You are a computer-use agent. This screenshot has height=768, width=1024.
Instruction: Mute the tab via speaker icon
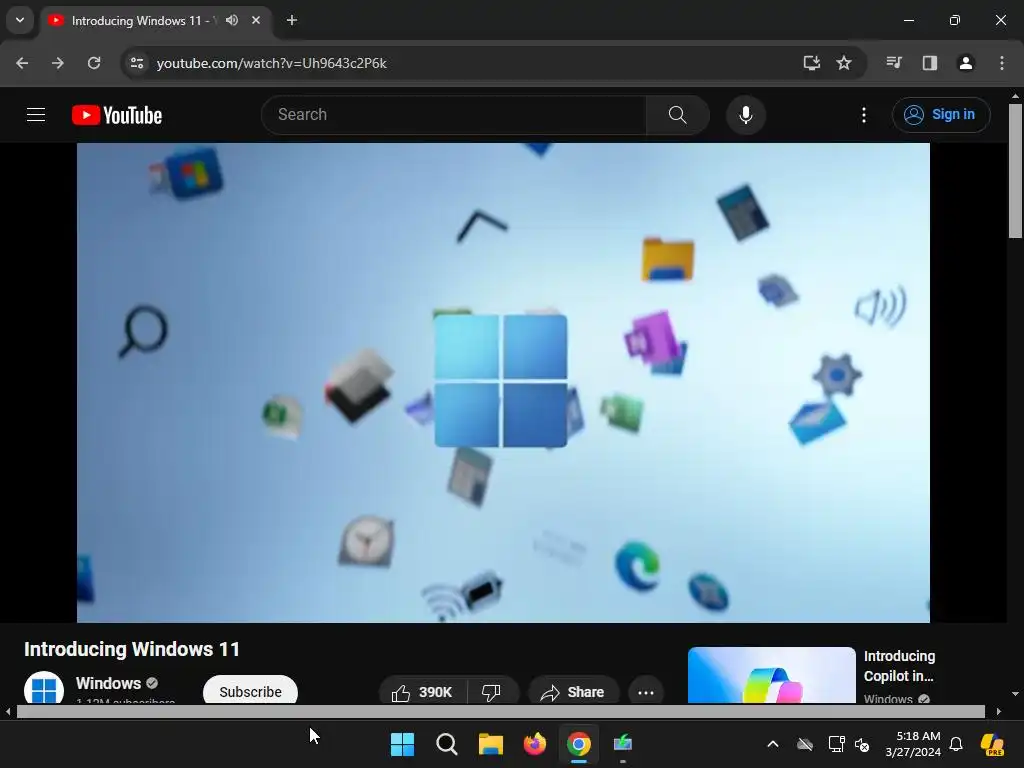[x=232, y=20]
